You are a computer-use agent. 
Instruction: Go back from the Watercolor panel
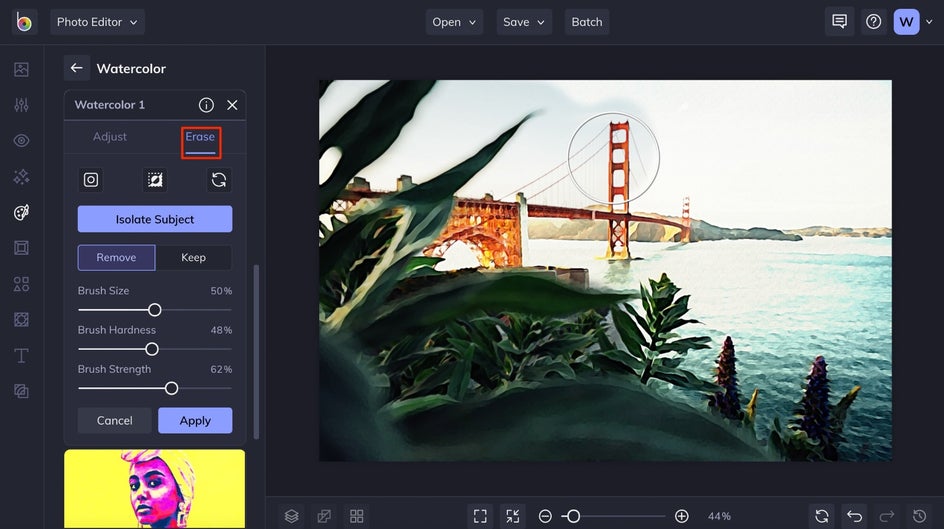click(x=76, y=68)
